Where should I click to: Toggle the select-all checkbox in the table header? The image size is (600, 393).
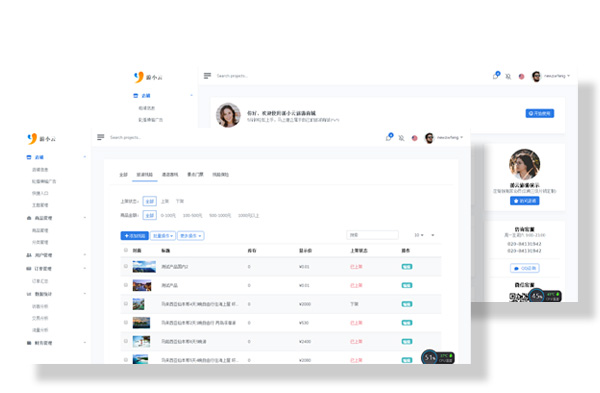pos(126,250)
